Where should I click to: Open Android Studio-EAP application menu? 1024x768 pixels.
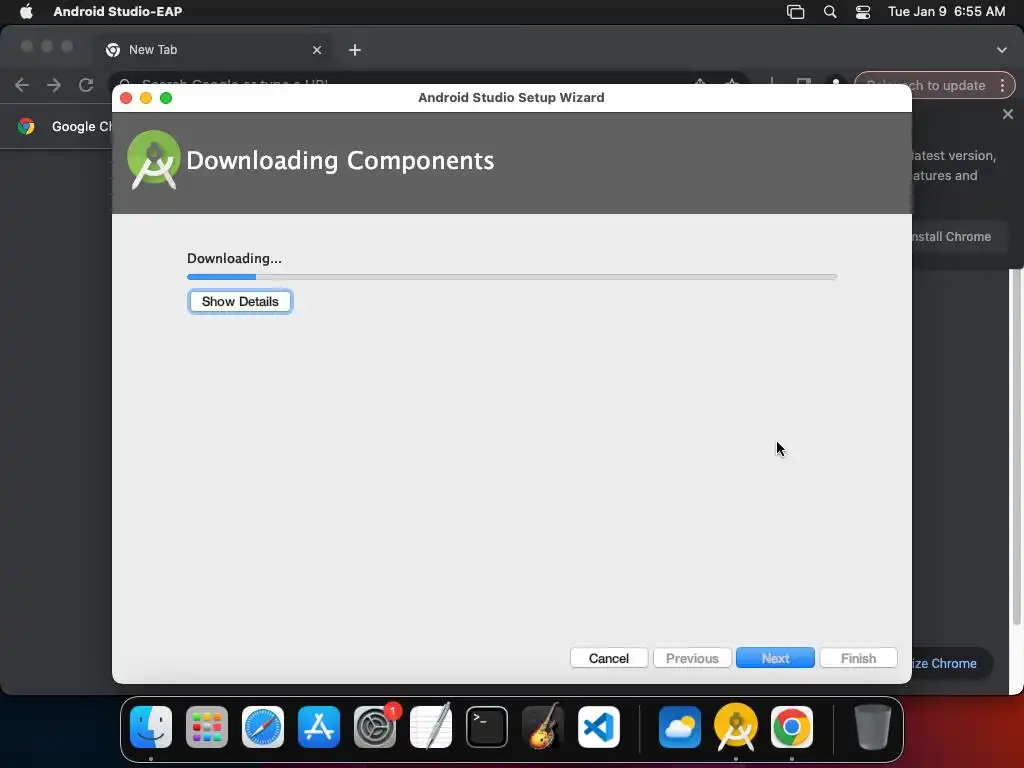118,11
